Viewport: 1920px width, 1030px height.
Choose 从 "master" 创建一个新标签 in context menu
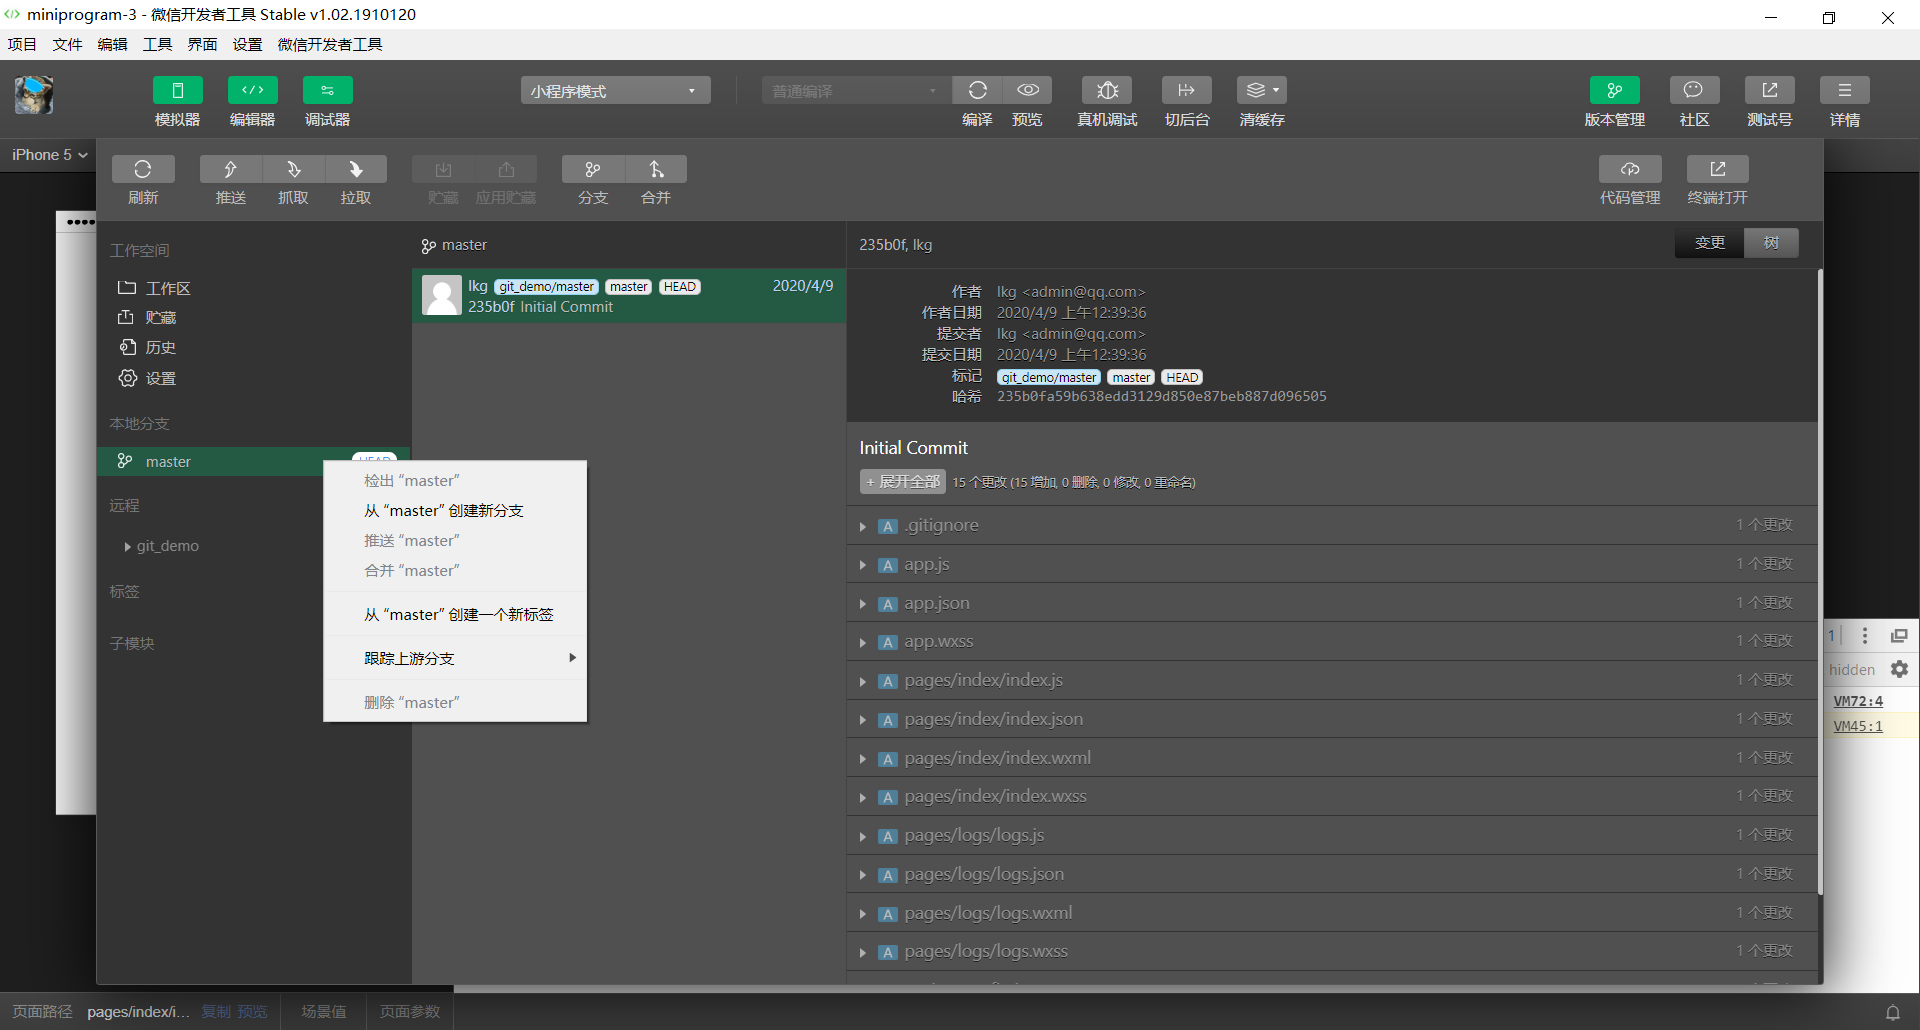(455, 615)
